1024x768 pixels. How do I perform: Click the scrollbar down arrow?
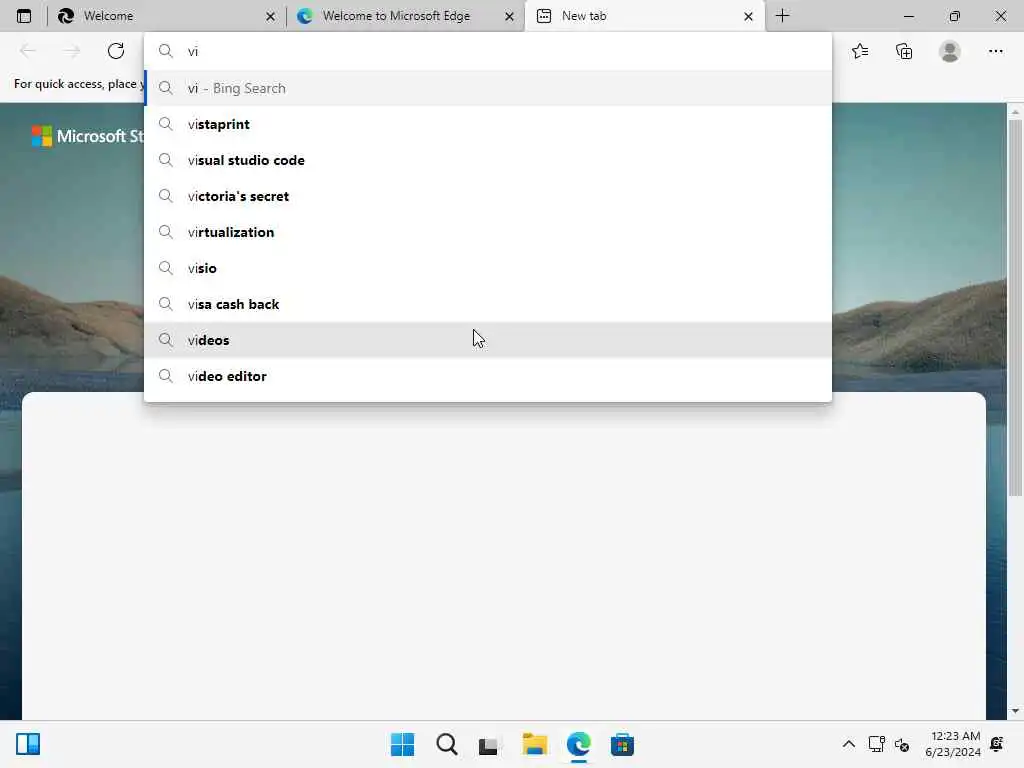click(1015, 711)
